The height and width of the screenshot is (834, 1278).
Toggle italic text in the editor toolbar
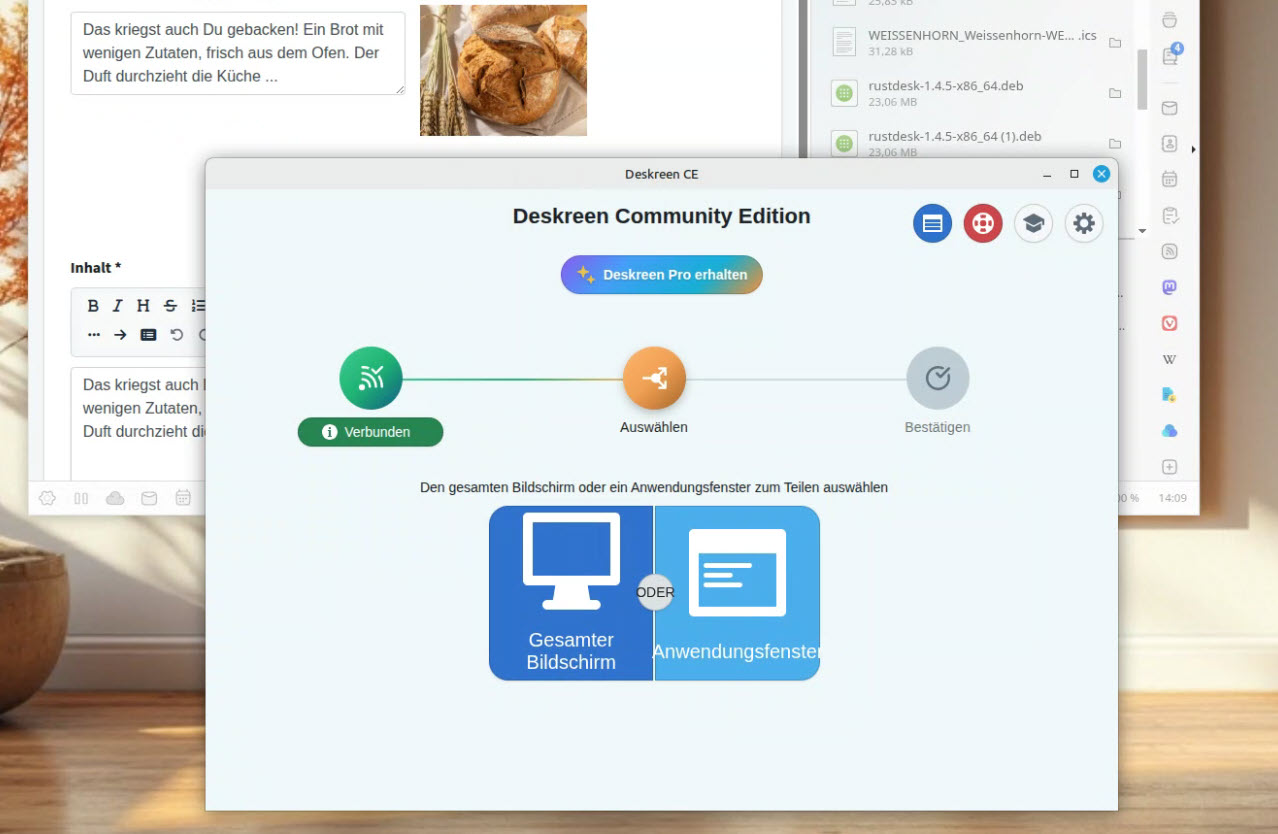point(117,306)
